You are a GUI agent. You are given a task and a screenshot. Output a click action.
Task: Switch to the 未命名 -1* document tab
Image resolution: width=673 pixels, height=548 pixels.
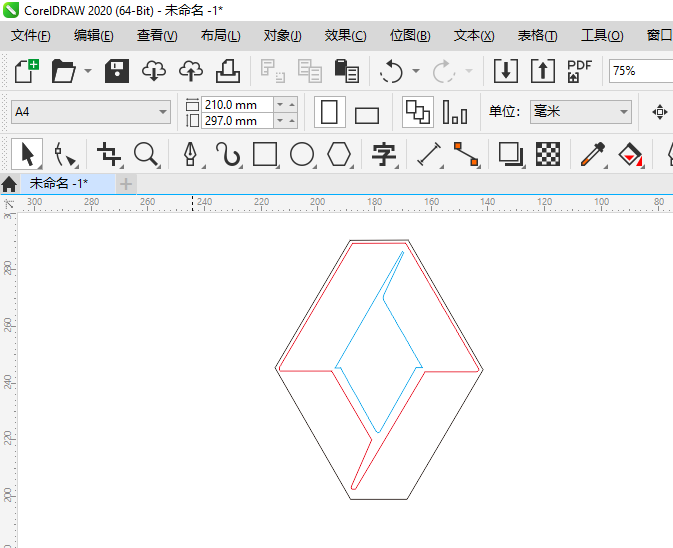pyautogui.click(x=58, y=183)
